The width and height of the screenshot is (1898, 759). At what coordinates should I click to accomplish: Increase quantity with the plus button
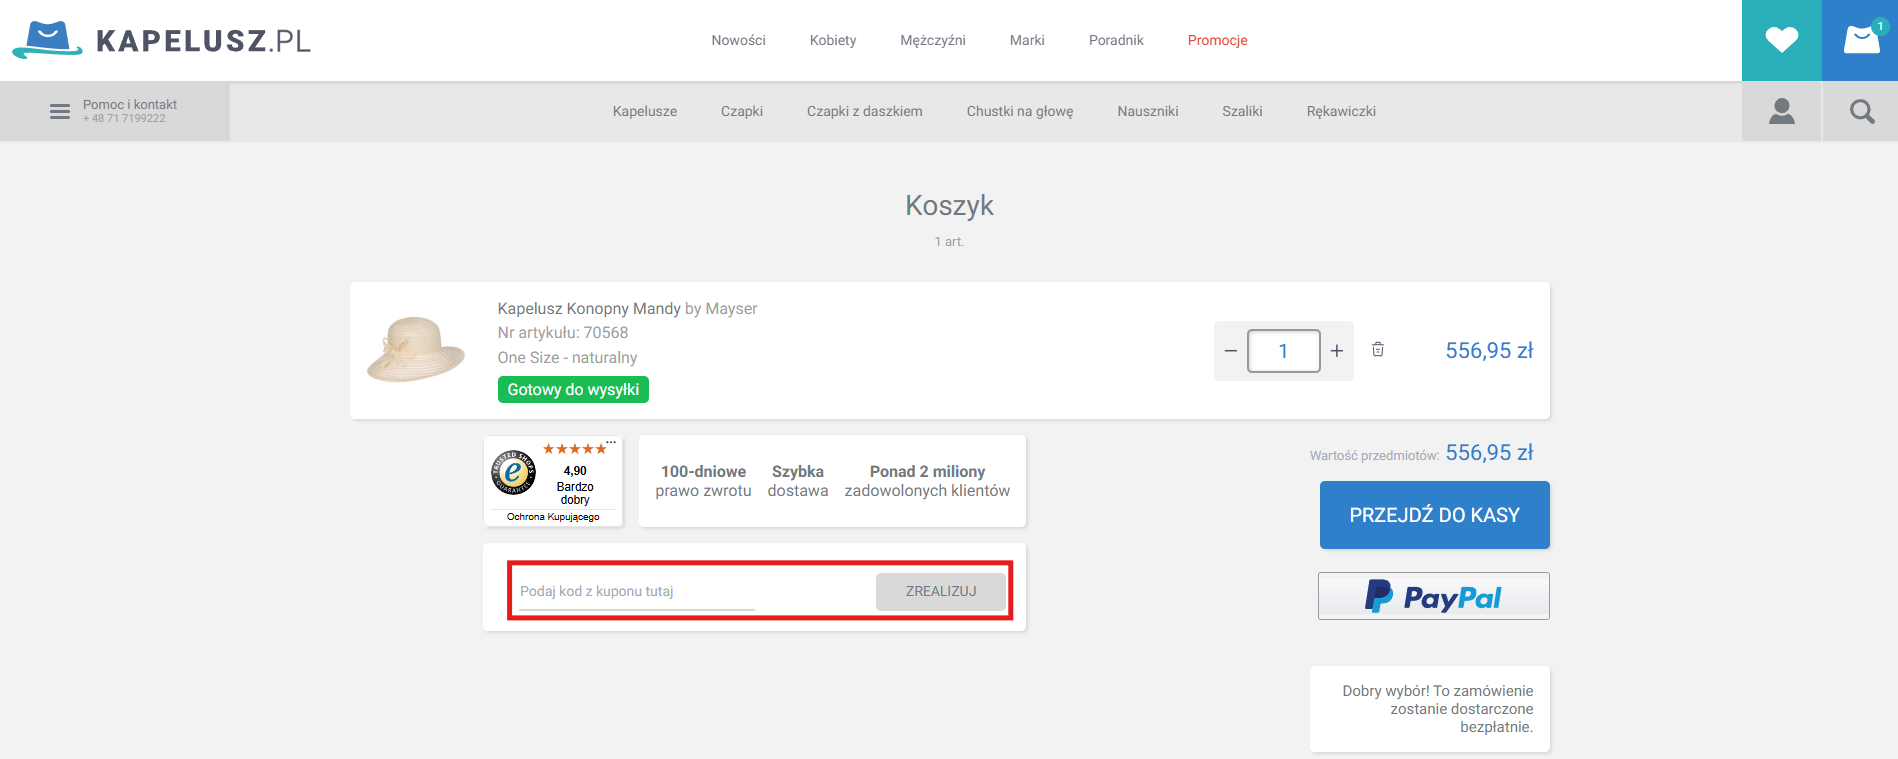click(1337, 351)
